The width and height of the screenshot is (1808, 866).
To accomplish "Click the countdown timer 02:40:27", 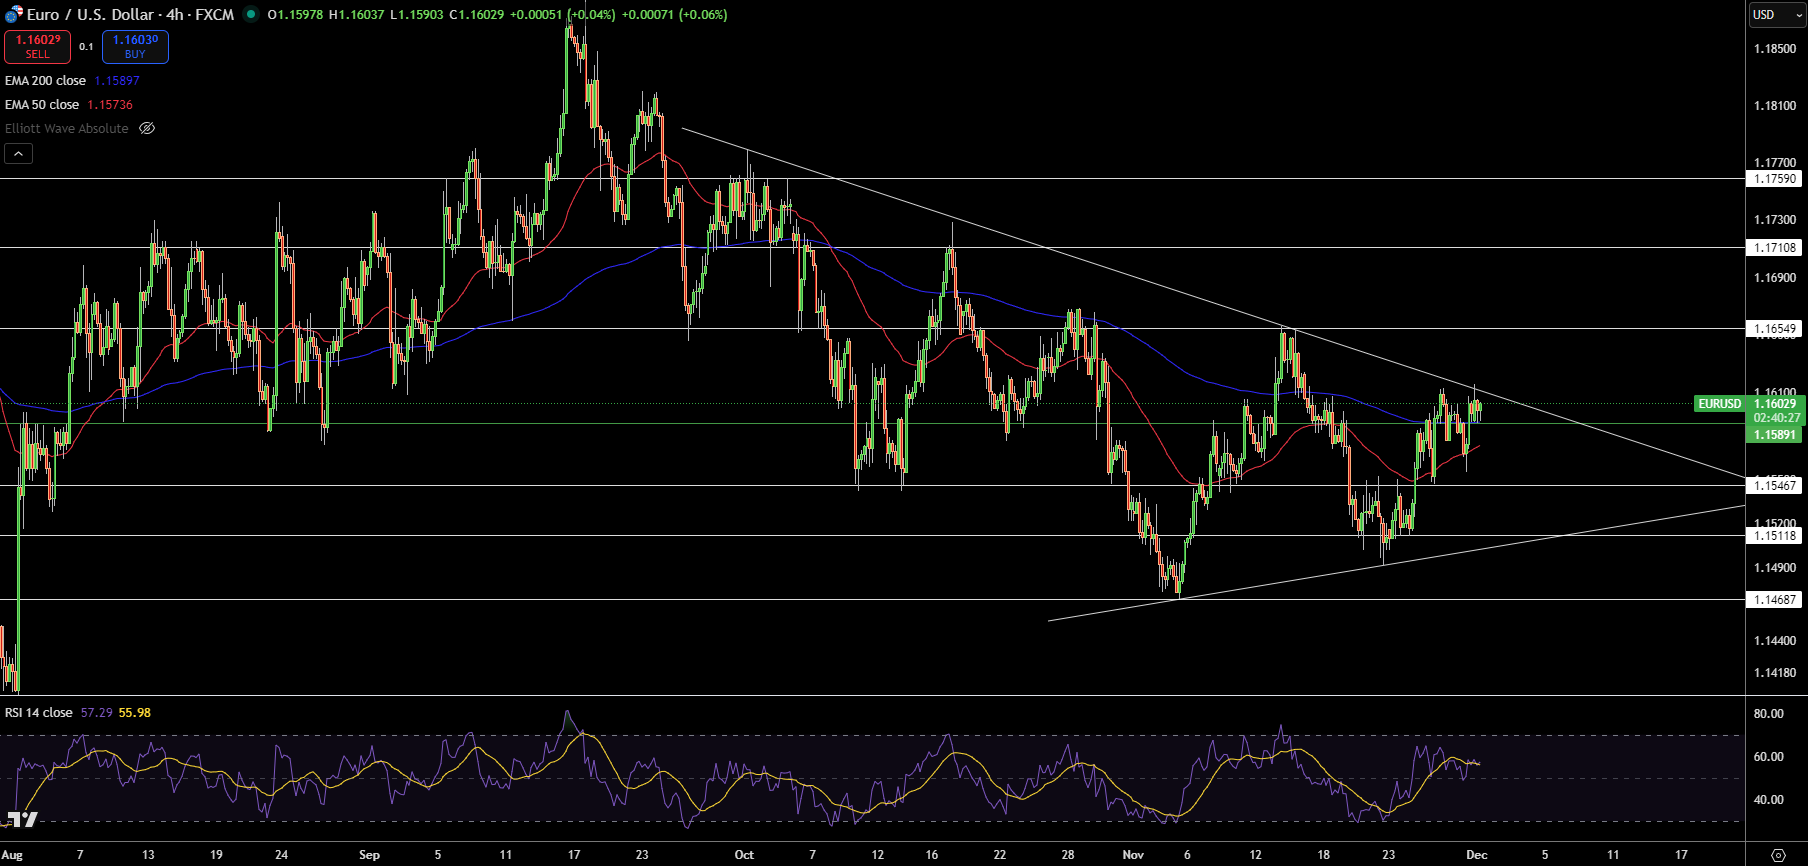I will click(x=1777, y=418).
